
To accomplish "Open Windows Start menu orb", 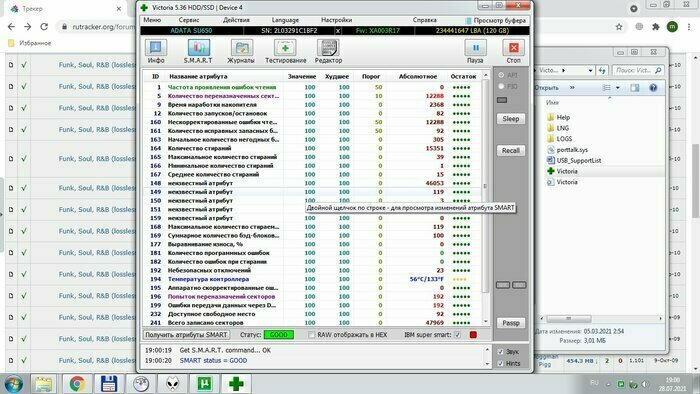I will tap(13, 384).
